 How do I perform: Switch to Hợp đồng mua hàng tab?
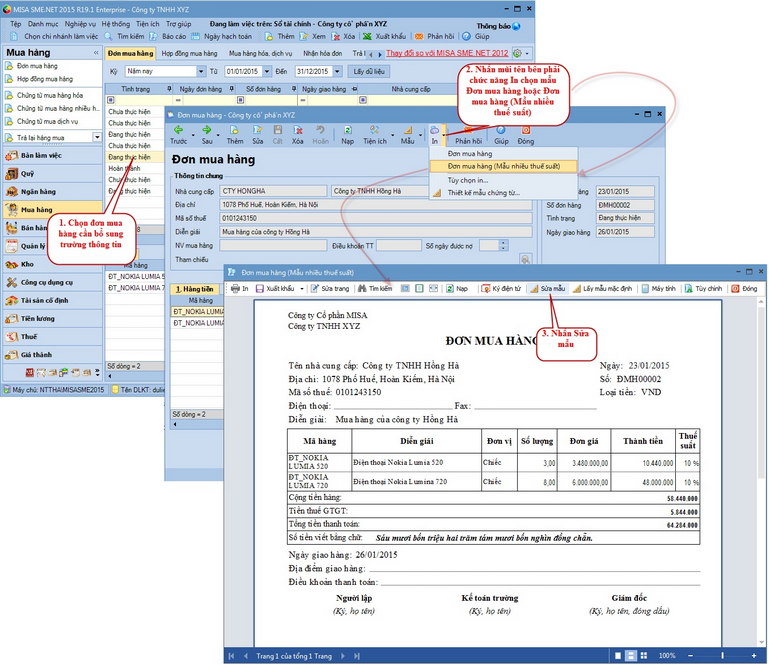click(189, 53)
